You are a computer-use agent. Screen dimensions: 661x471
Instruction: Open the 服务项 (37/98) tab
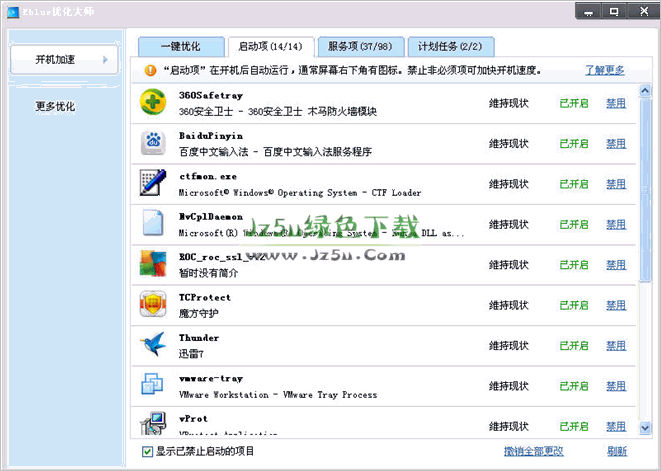click(361, 46)
